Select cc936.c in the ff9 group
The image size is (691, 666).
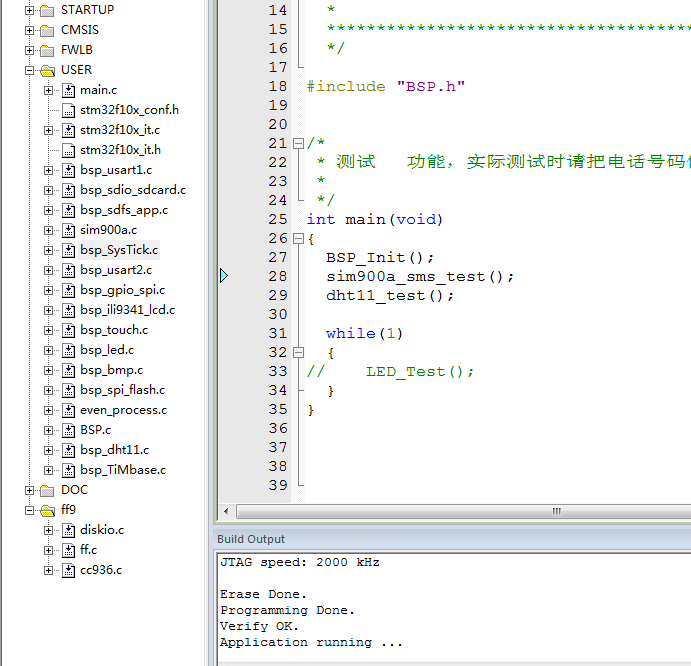pyautogui.click(x=101, y=570)
